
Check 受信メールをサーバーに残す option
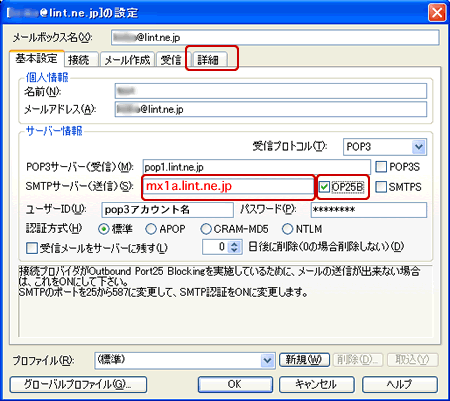point(32,248)
